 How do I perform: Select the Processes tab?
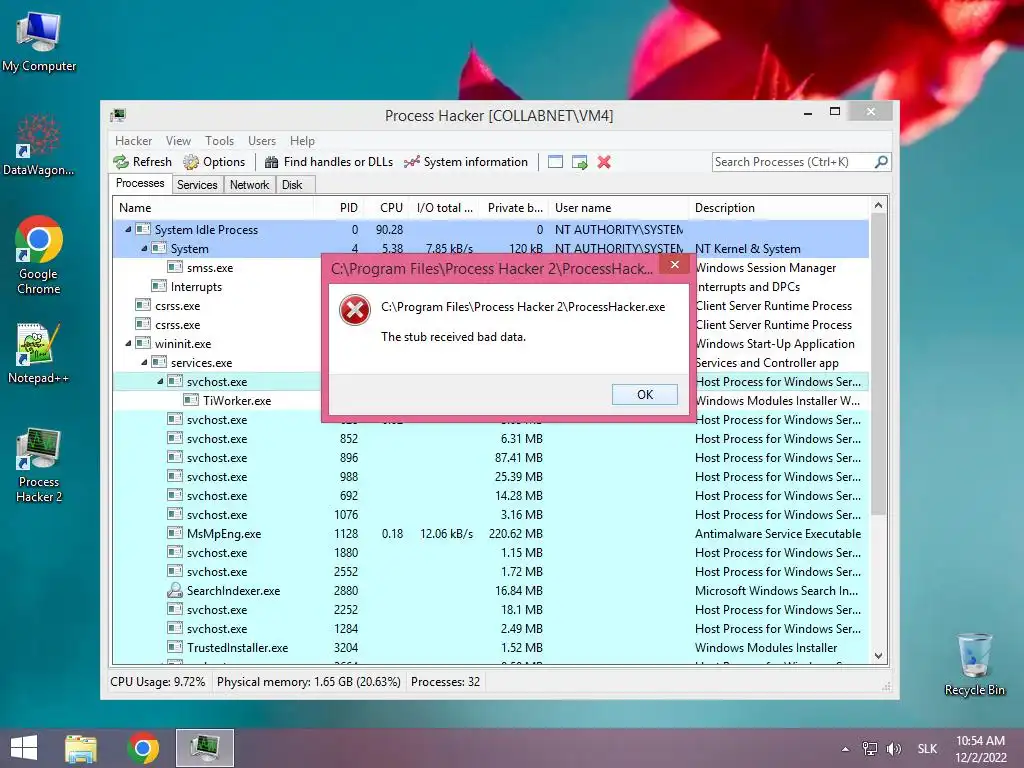tap(140, 184)
